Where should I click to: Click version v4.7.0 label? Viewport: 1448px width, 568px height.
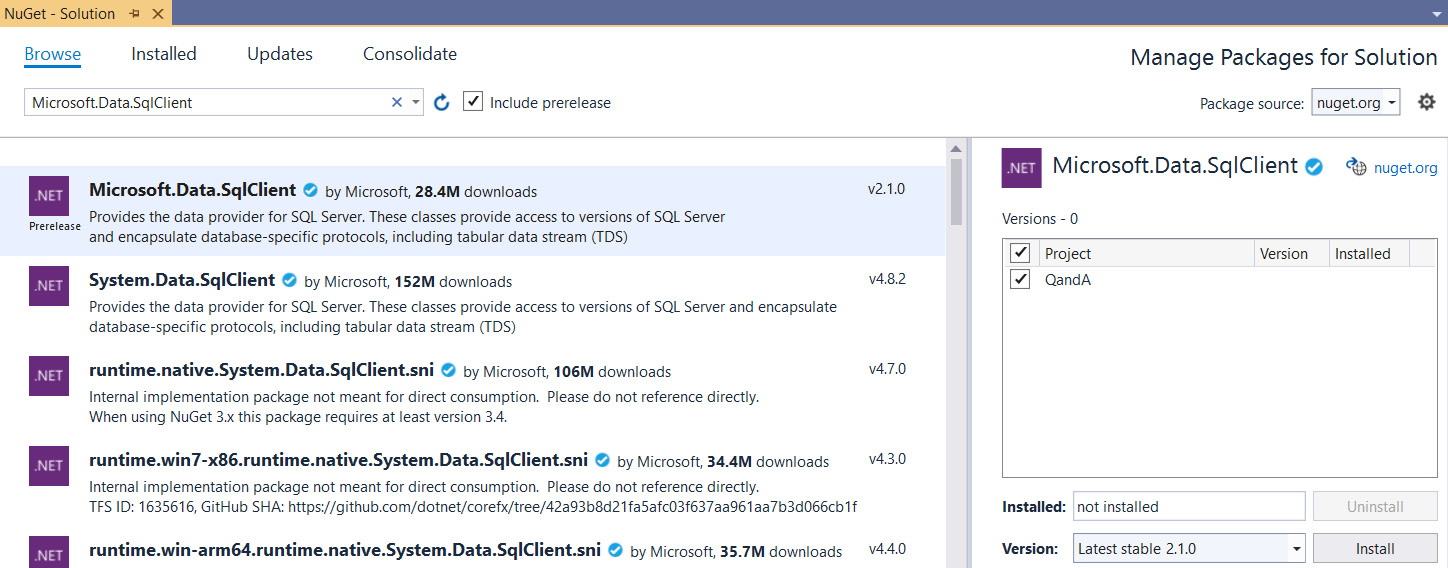(887, 368)
